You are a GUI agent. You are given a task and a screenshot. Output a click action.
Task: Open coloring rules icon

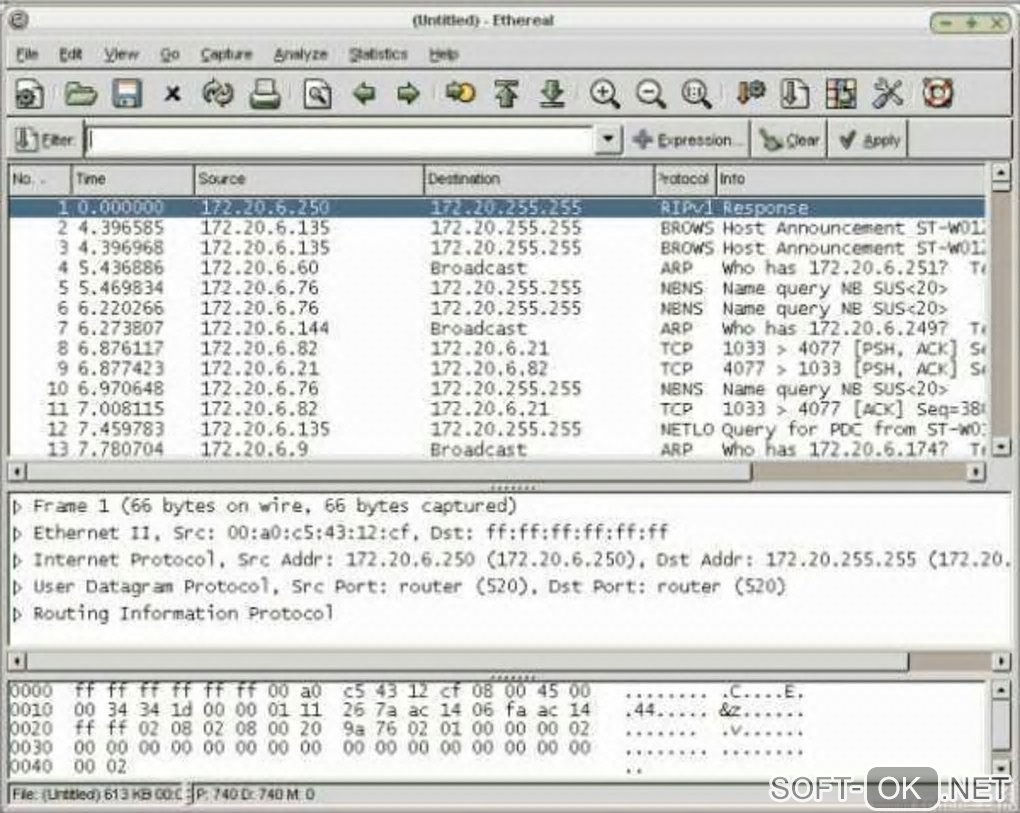[840, 94]
